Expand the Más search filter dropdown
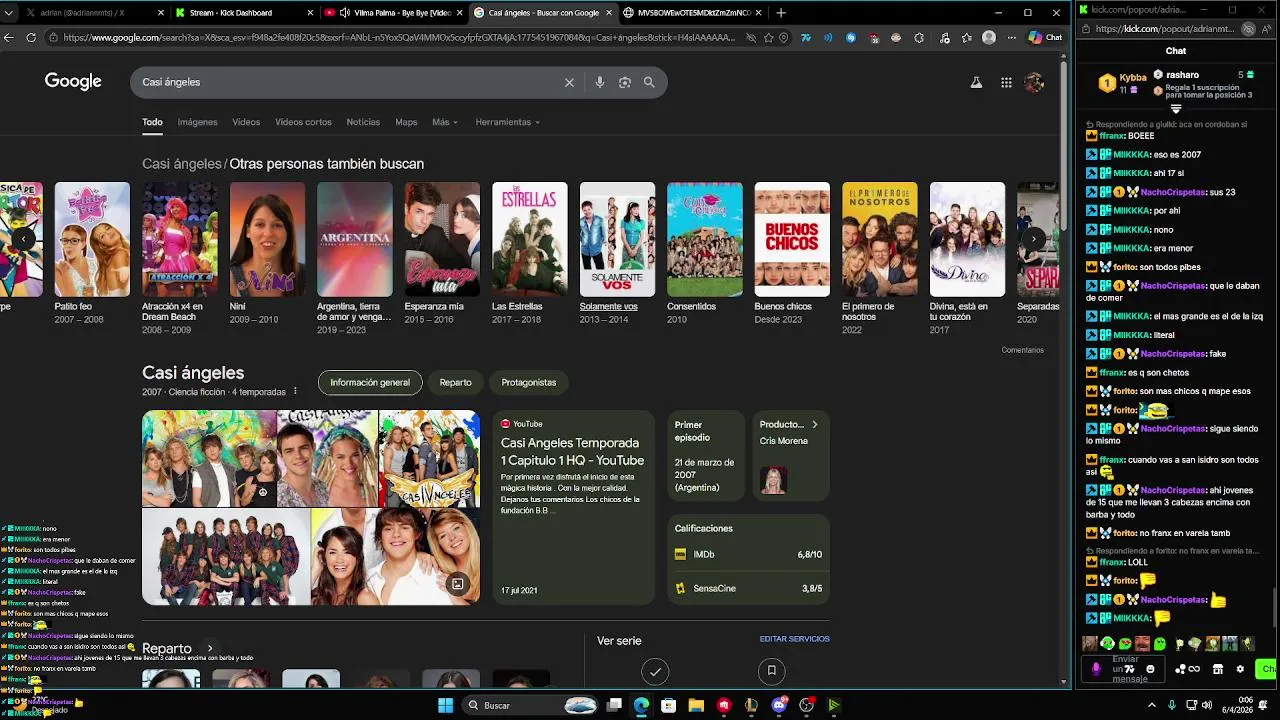 point(445,122)
